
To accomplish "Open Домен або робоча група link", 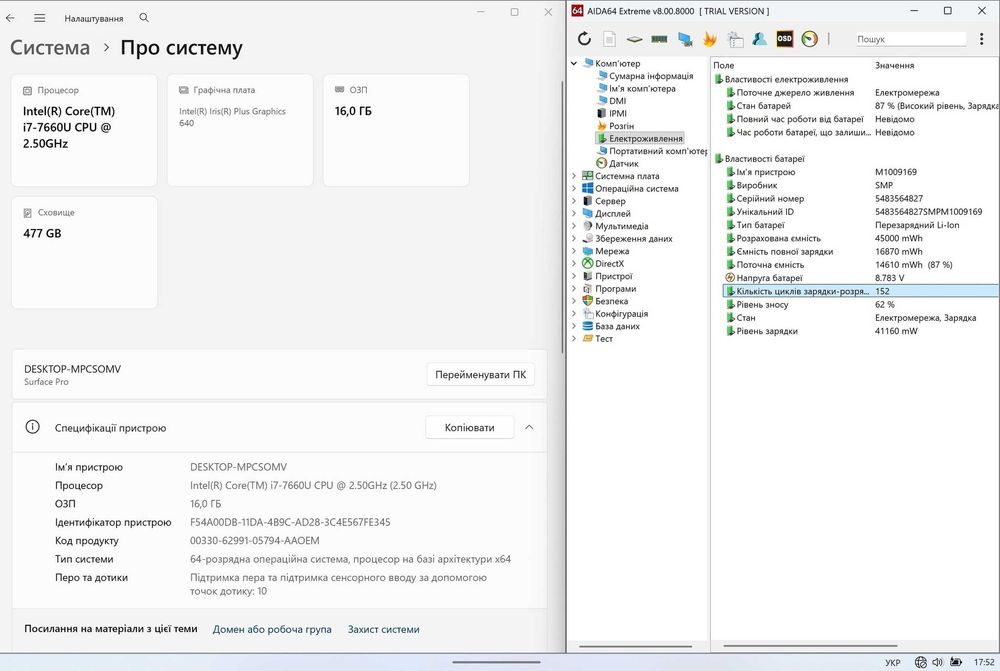I will pyautogui.click(x=272, y=629).
